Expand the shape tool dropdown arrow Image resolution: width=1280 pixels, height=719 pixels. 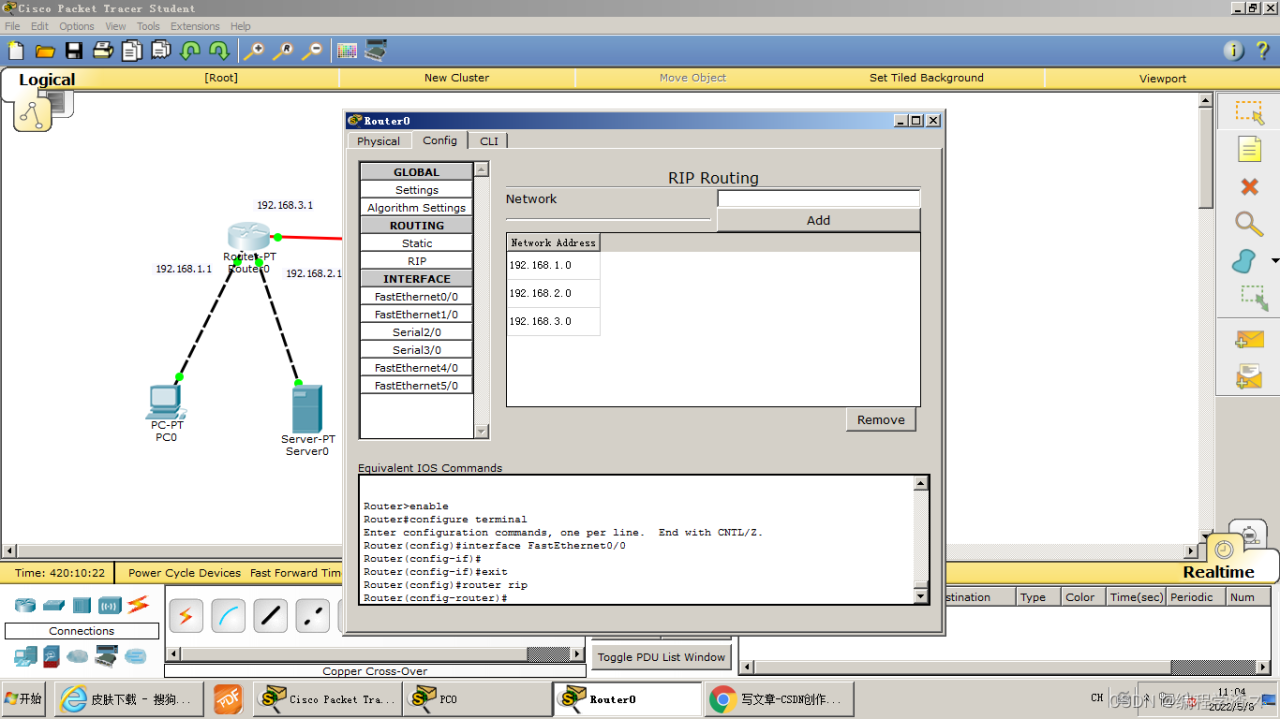(1274, 261)
